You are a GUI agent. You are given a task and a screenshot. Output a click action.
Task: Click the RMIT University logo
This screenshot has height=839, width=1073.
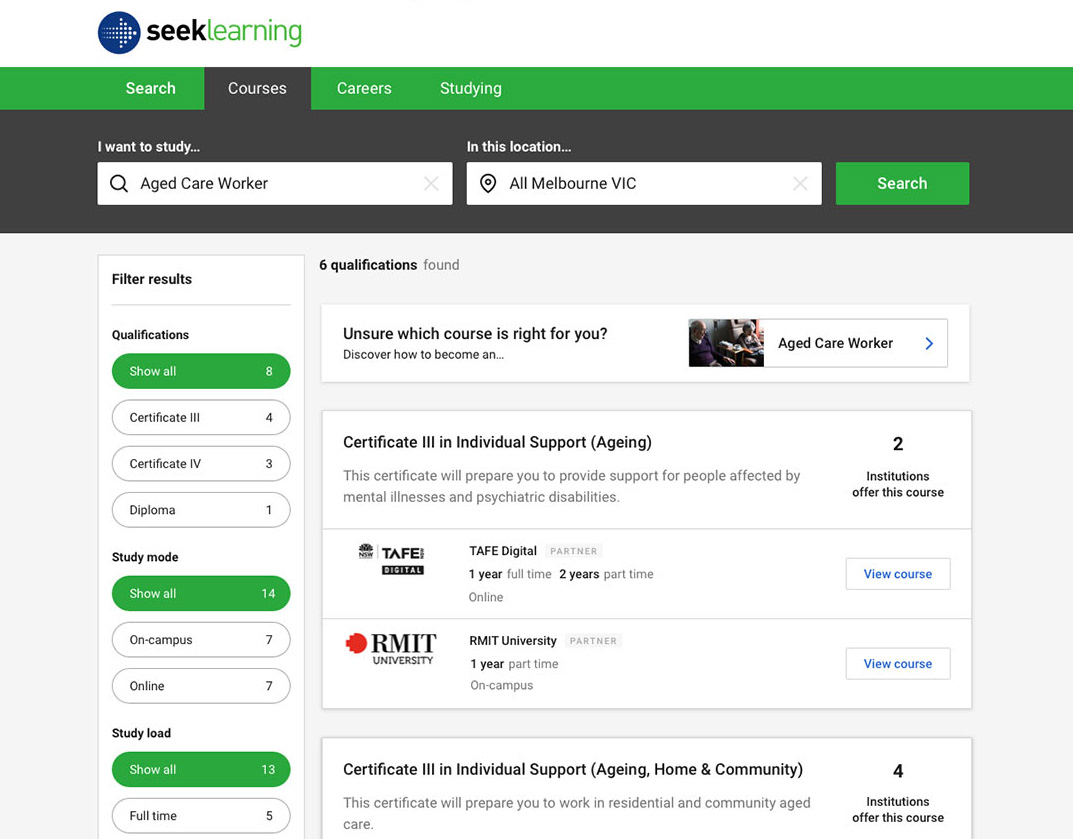(391, 649)
